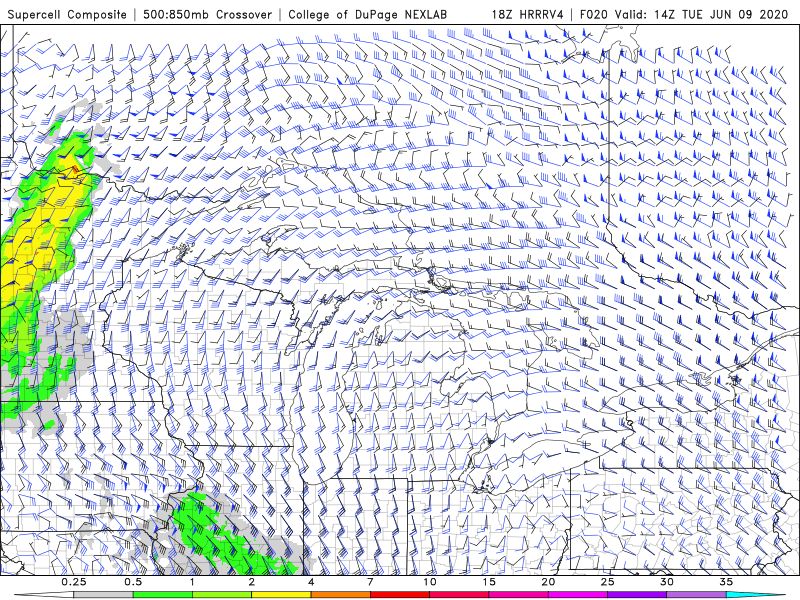The height and width of the screenshot is (600, 800).
Task: Click the '15' colorbar label
Action: tap(489, 582)
